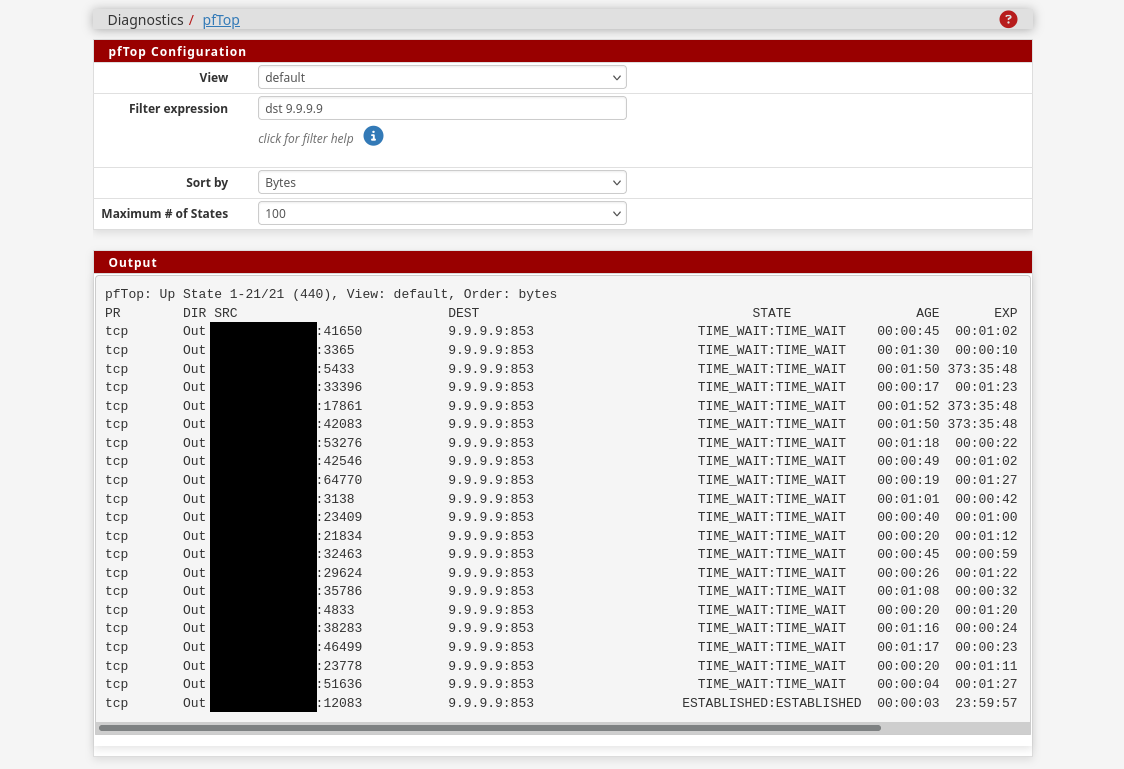
Task: Click the Maximum # of States label
Action: 165,214
